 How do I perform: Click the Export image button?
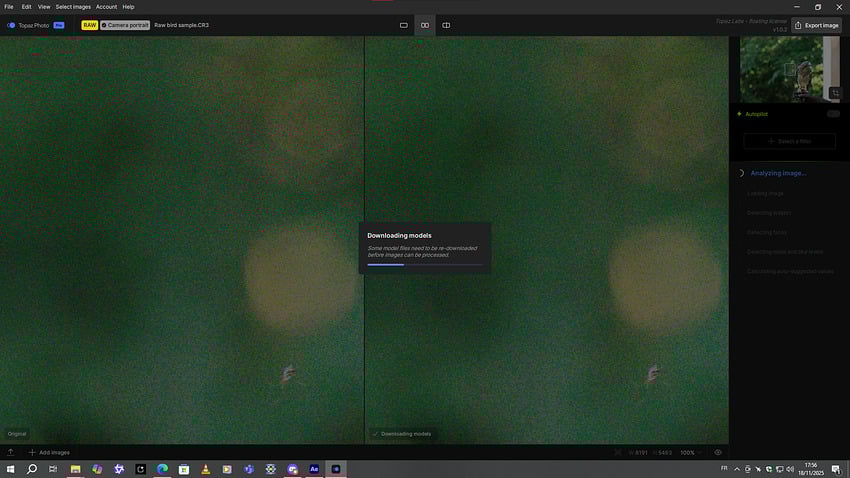[x=816, y=25]
